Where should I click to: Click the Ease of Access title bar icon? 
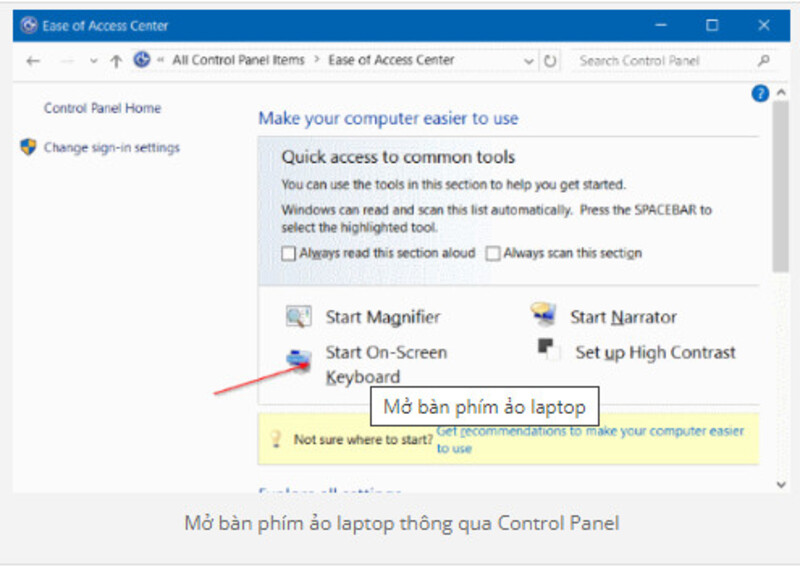point(29,25)
